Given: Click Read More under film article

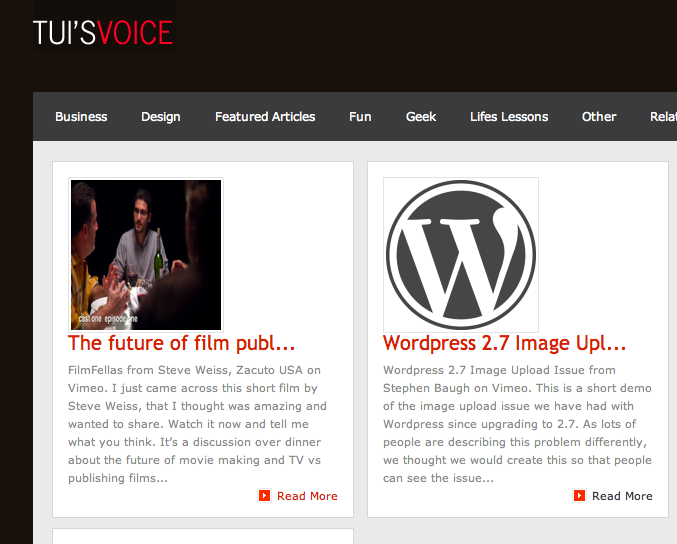Looking at the screenshot, I should pos(307,496).
